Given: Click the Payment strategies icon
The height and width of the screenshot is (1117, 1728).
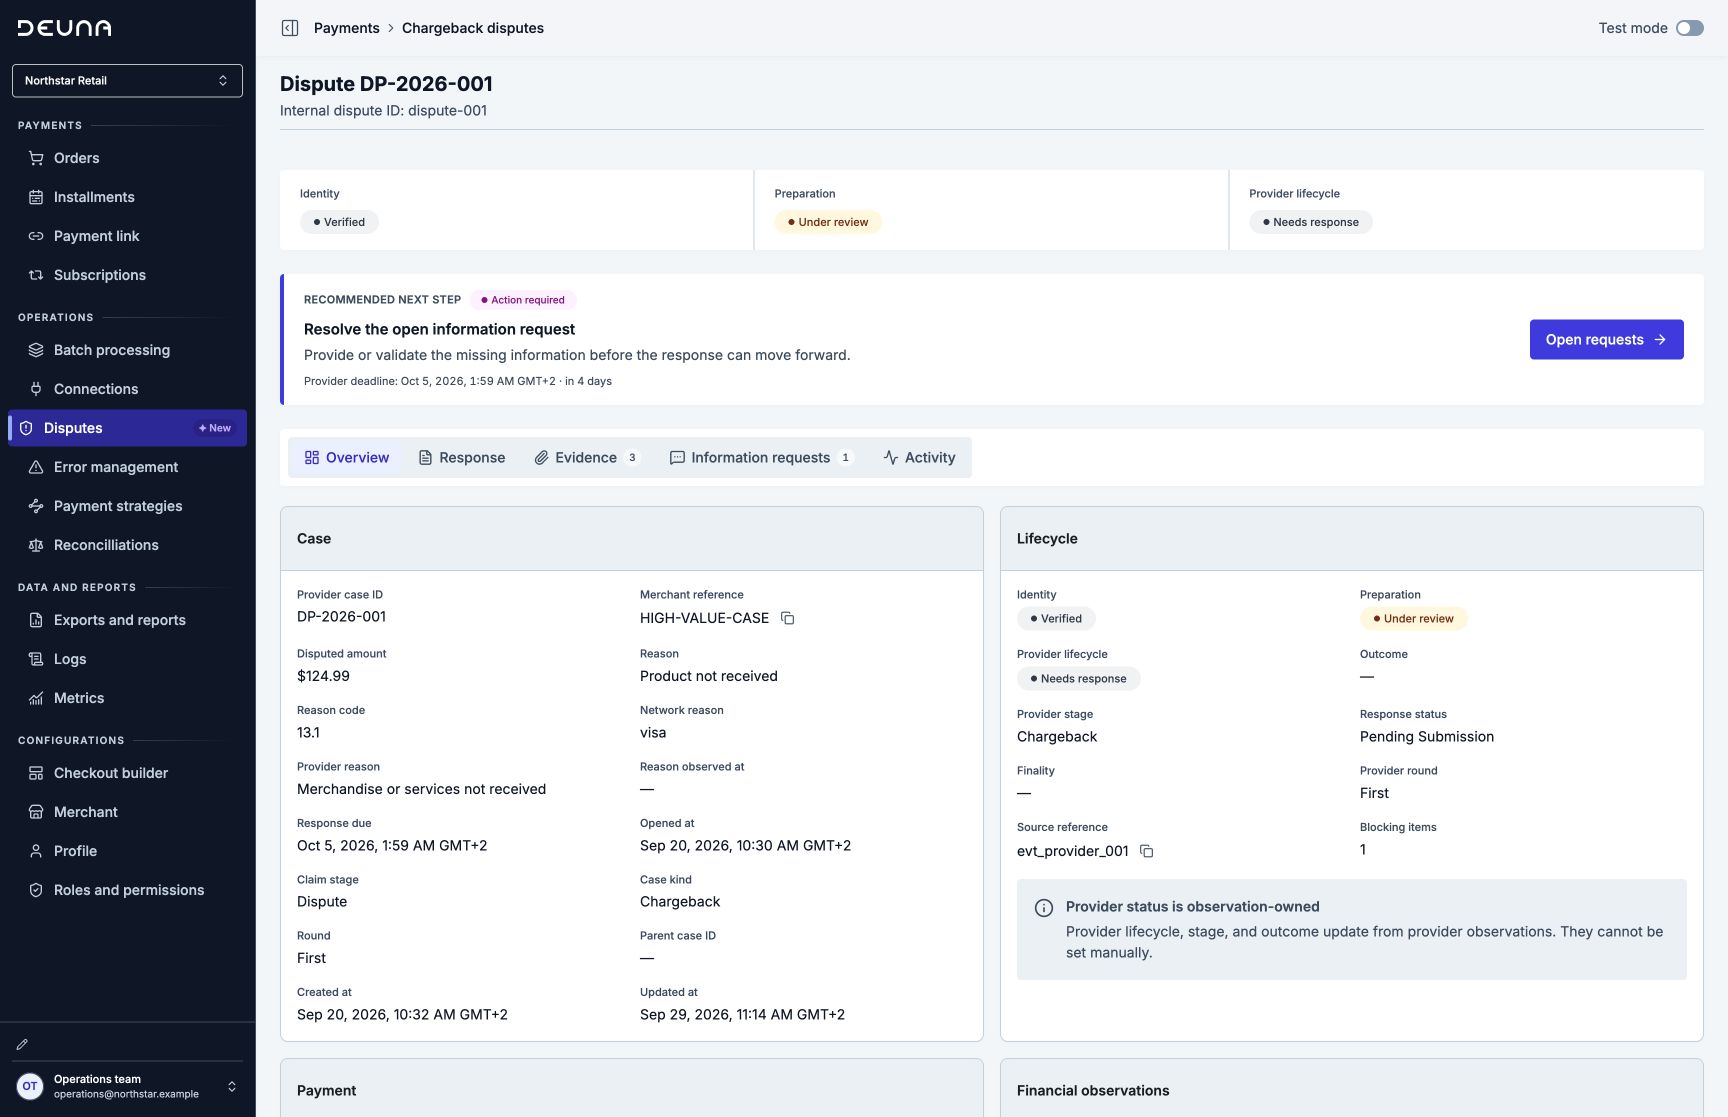Looking at the screenshot, I should 36,506.
